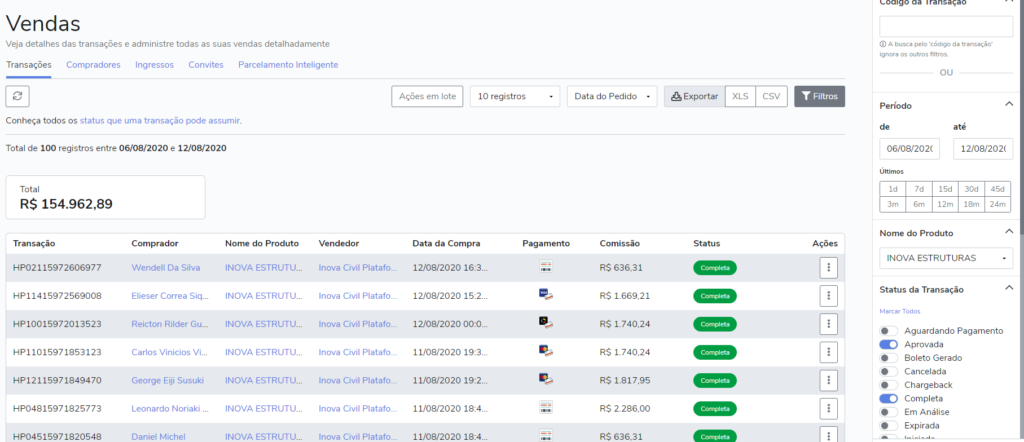The width and height of the screenshot is (1024, 442).
Task: Toggle the Chargeback status filter
Action: coord(889,385)
